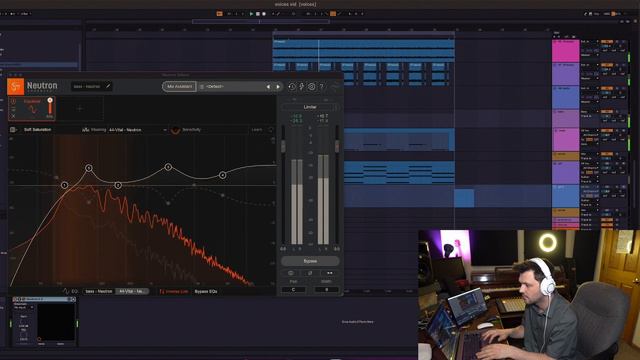This screenshot has height=360, width=640.
Task: Toggle the zero latency lightning icon
Action: [x=302, y=87]
